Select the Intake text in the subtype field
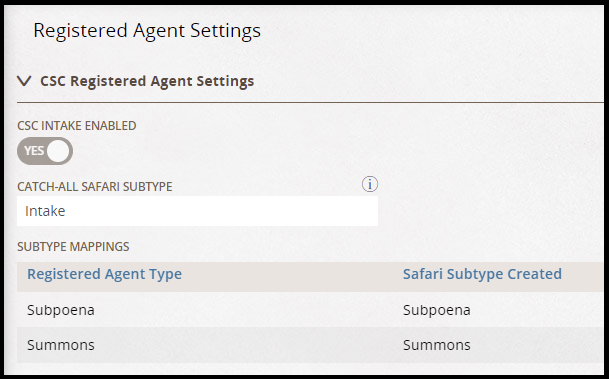This screenshot has height=379, width=609. pos(45,211)
